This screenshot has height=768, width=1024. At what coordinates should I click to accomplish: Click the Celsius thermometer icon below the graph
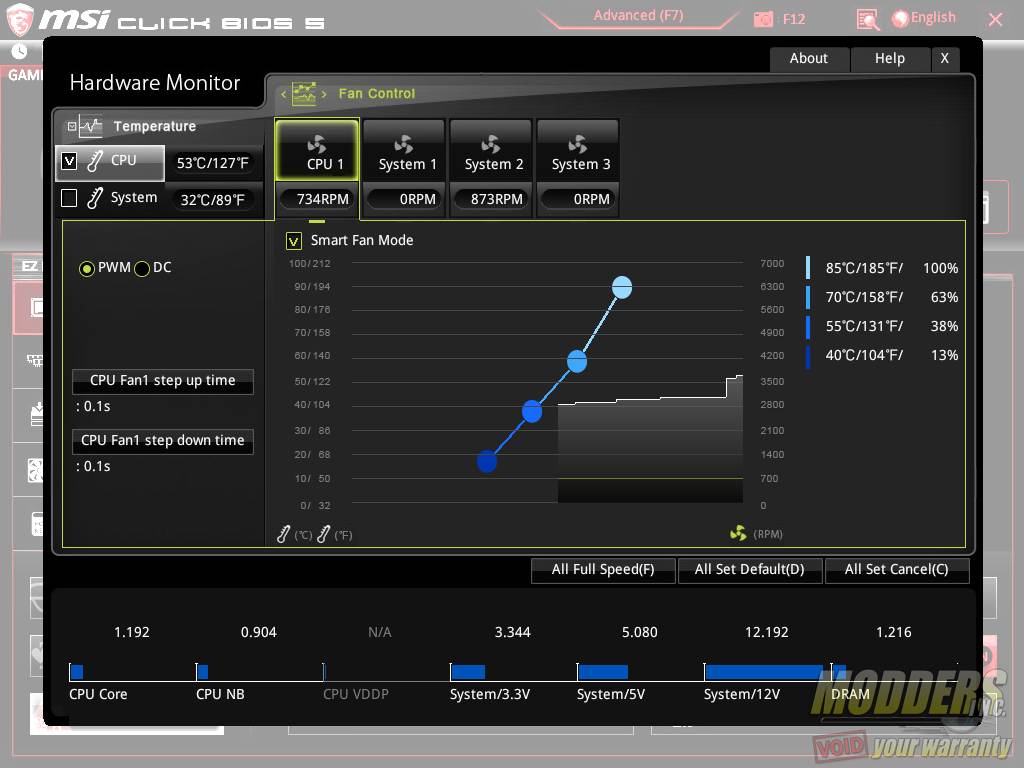[x=283, y=534]
